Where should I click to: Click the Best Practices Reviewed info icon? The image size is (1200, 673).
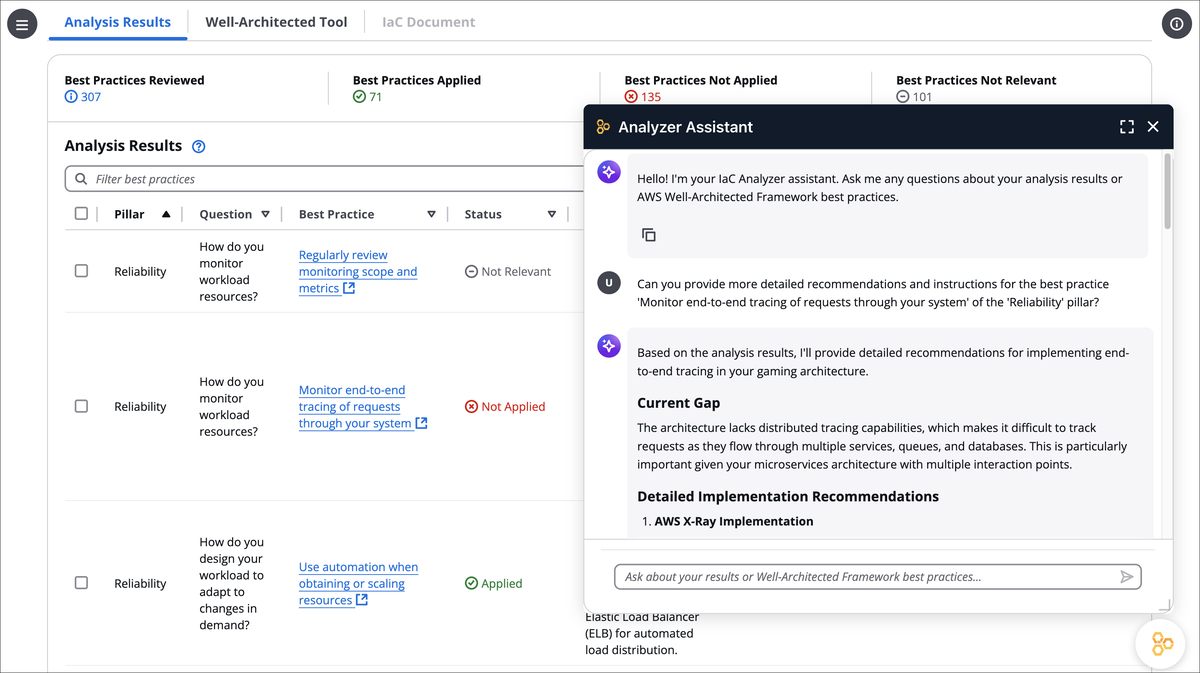(71, 97)
